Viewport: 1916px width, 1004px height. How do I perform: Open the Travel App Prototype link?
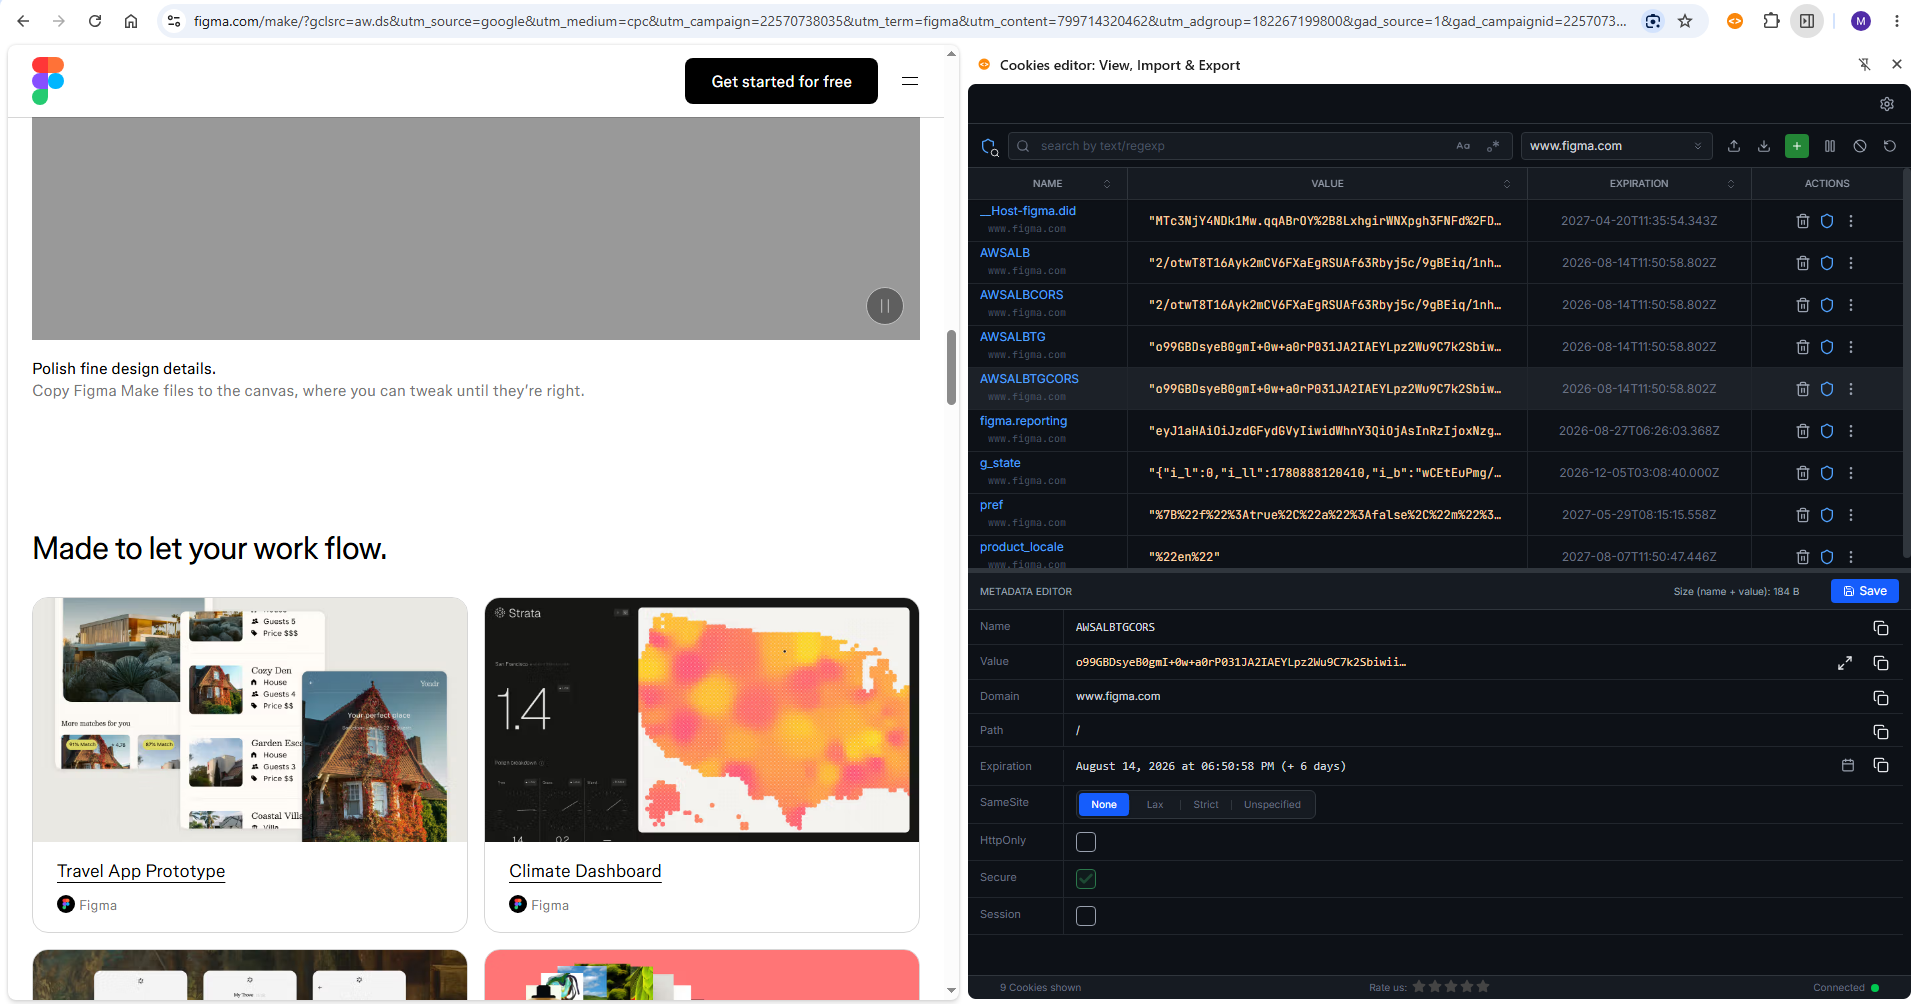pyautogui.click(x=141, y=871)
